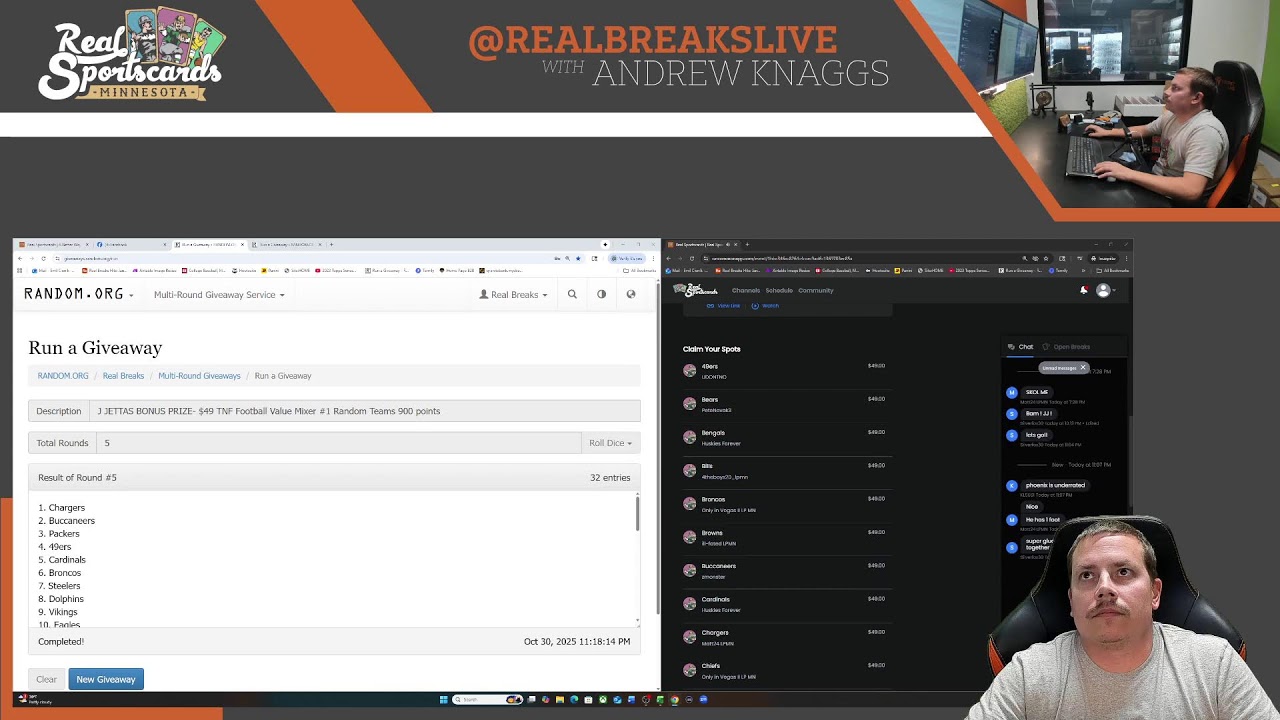This screenshot has width=1280, height=720.
Task: Click the results list scrollbar
Action: click(x=636, y=514)
